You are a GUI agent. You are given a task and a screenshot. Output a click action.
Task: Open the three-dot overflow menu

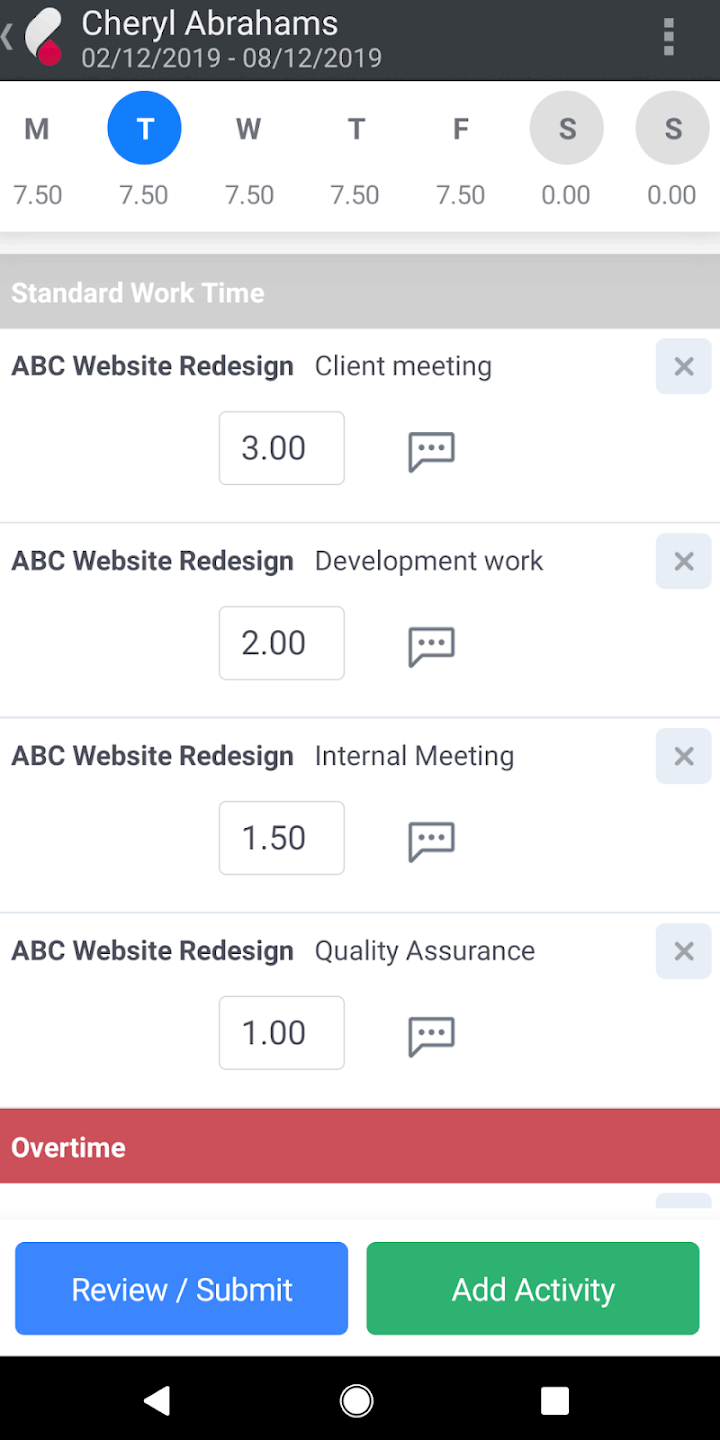pos(669,38)
